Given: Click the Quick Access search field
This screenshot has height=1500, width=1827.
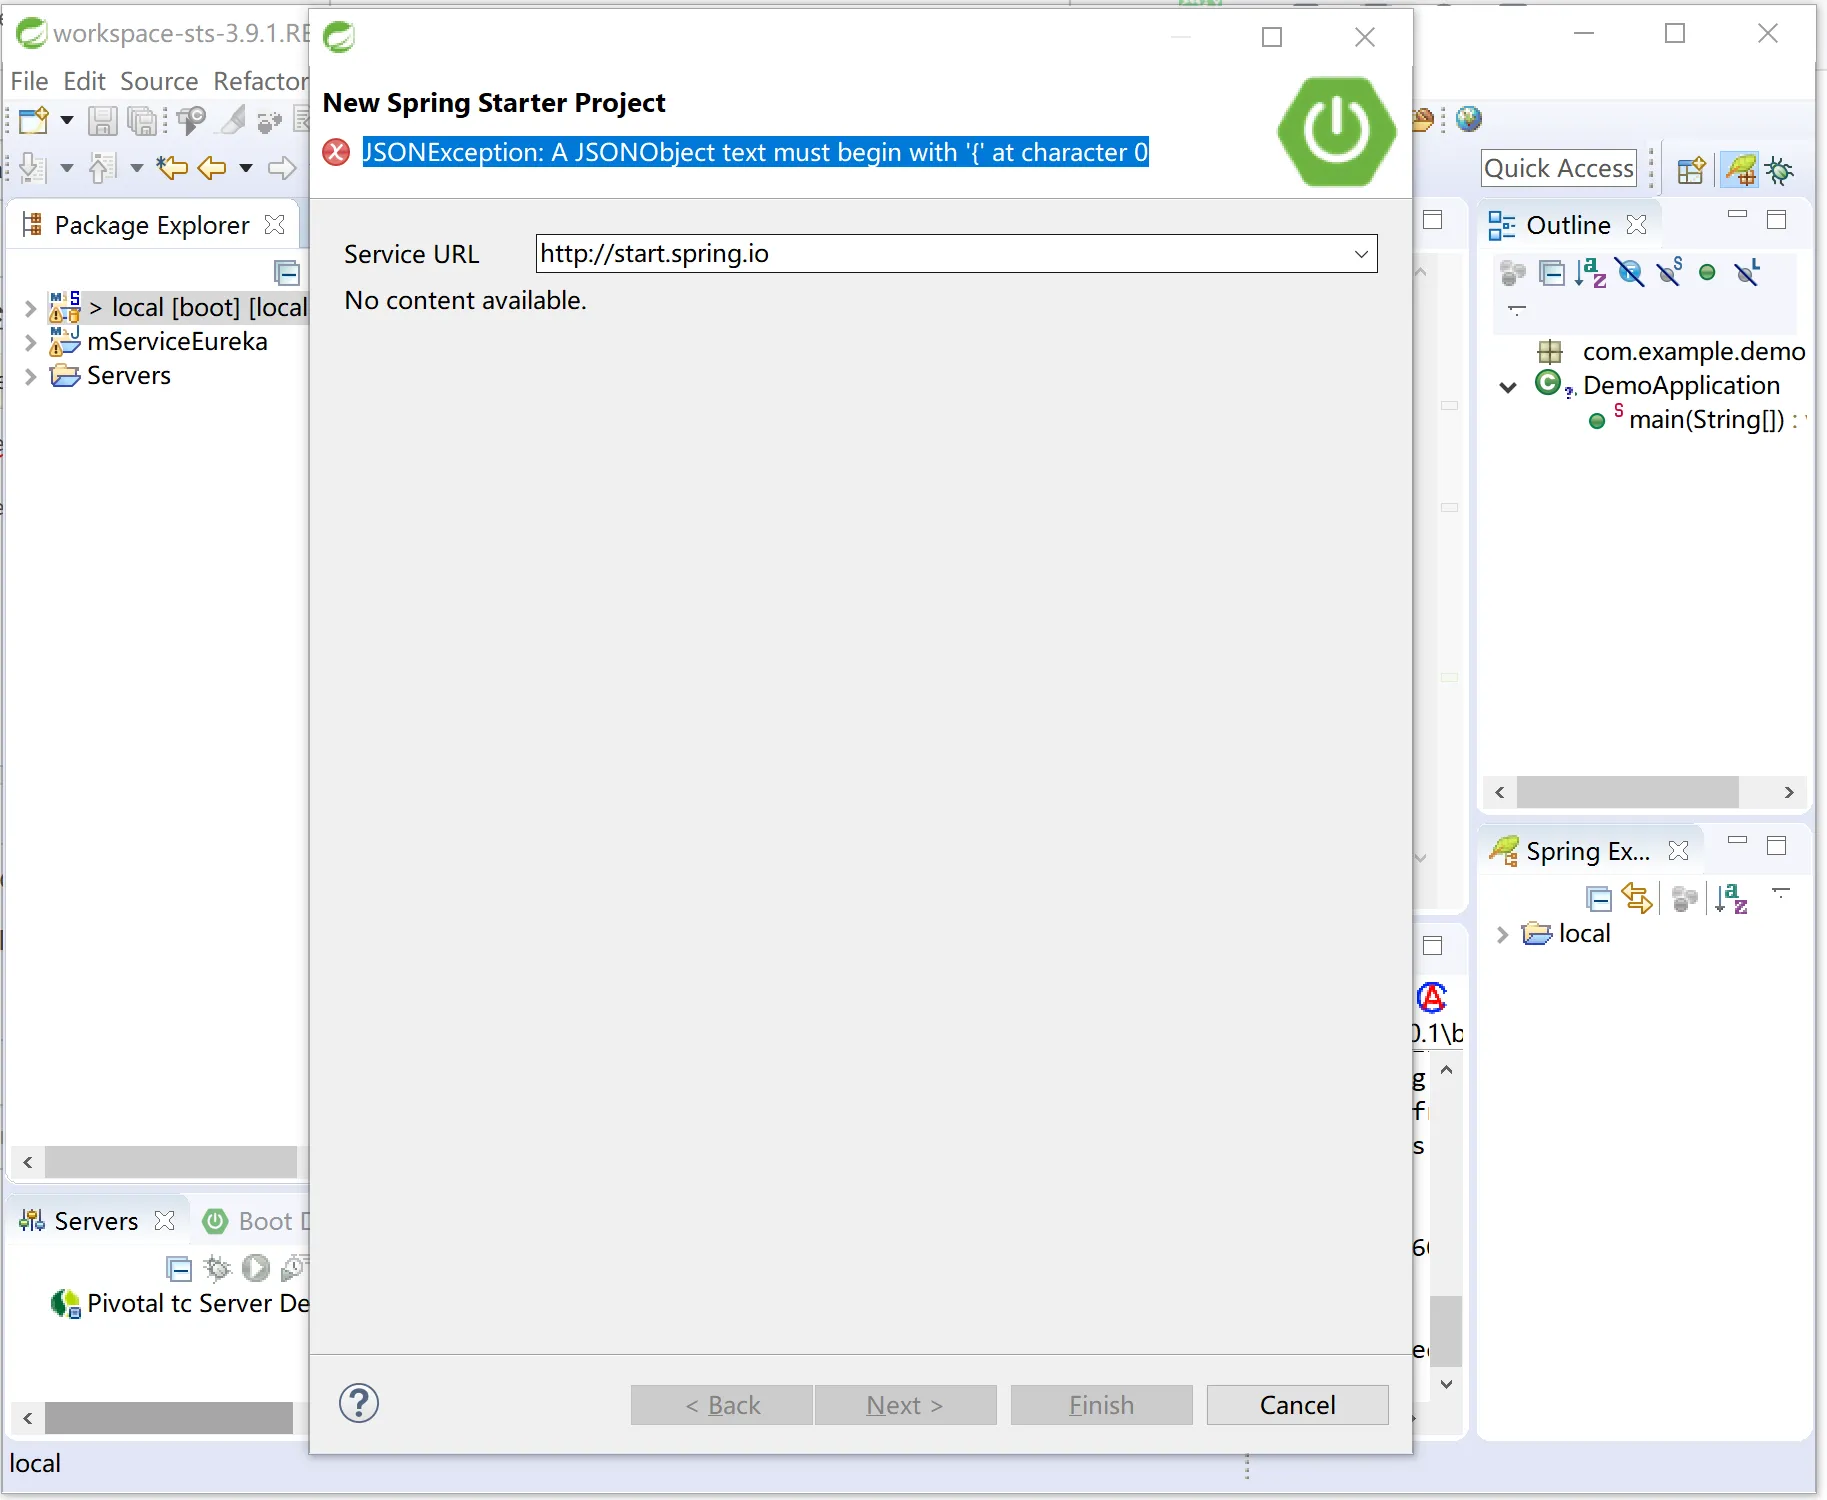Looking at the screenshot, I should tap(1559, 168).
